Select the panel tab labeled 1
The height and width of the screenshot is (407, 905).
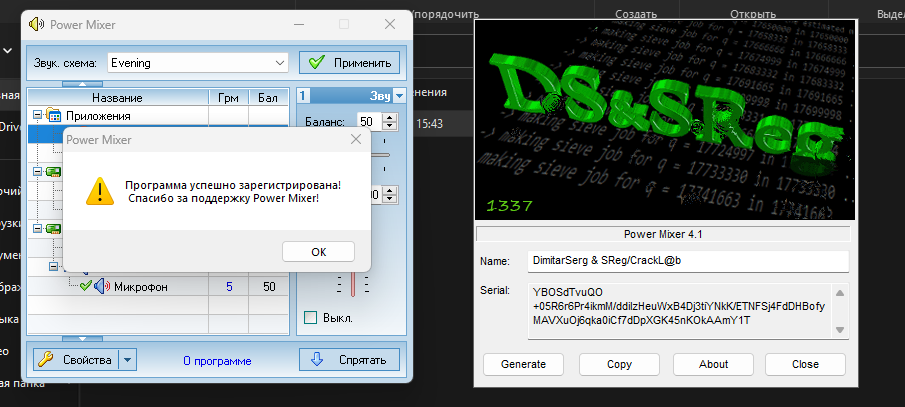pyautogui.click(x=303, y=96)
